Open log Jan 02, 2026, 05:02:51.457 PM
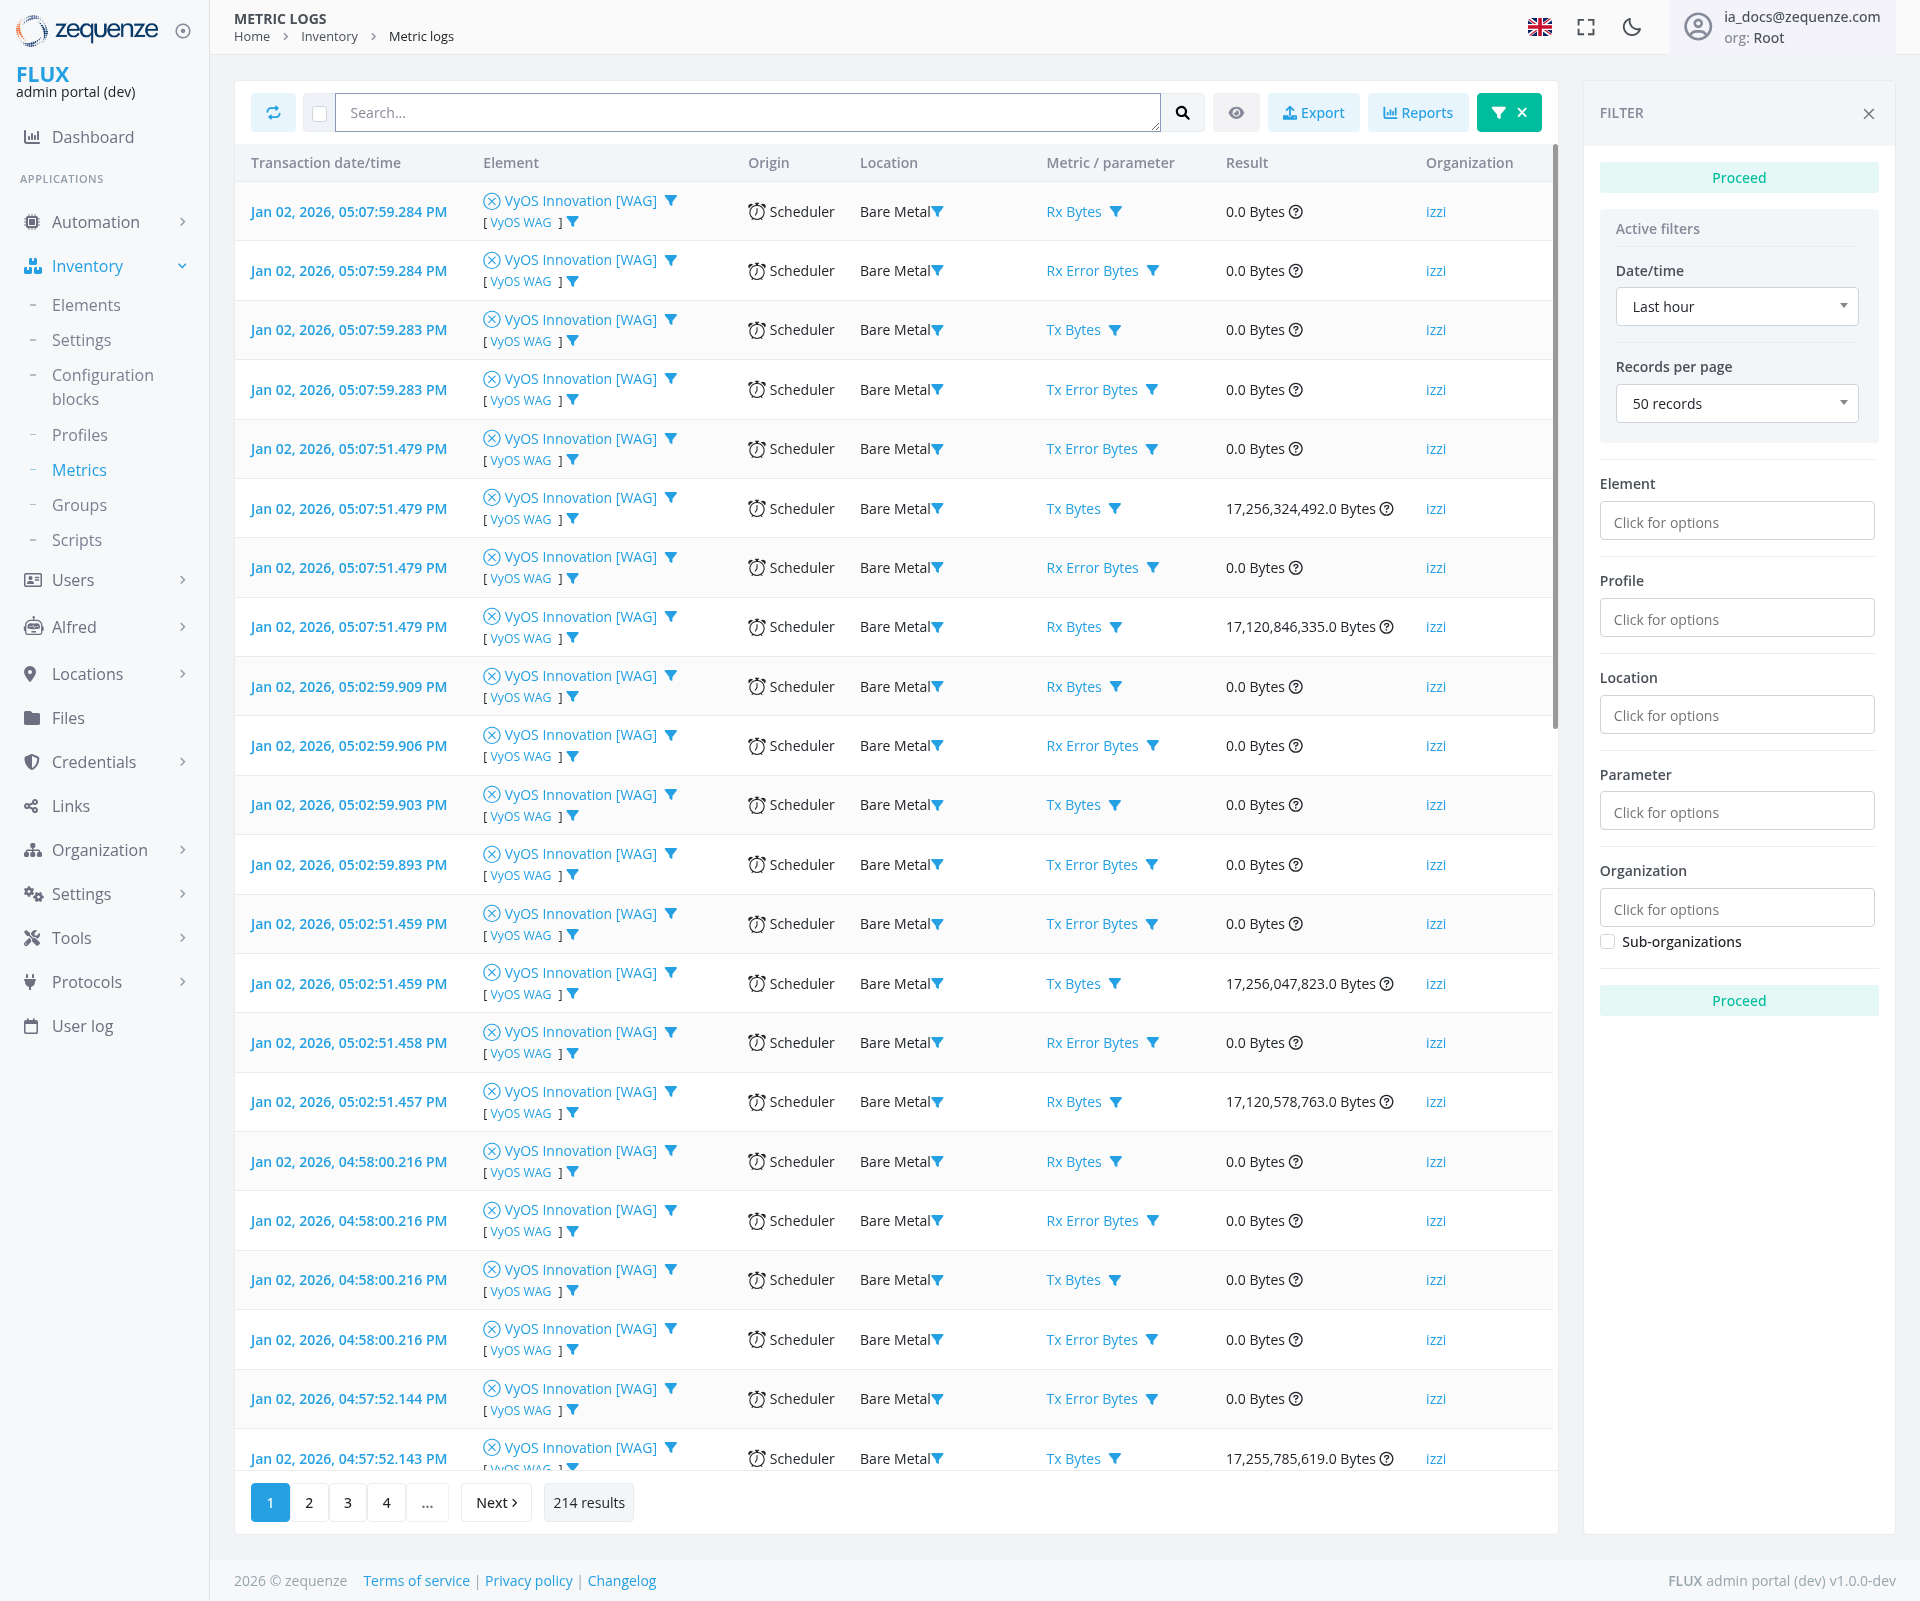Viewport: 1920px width, 1601px height. point(348,1102)
